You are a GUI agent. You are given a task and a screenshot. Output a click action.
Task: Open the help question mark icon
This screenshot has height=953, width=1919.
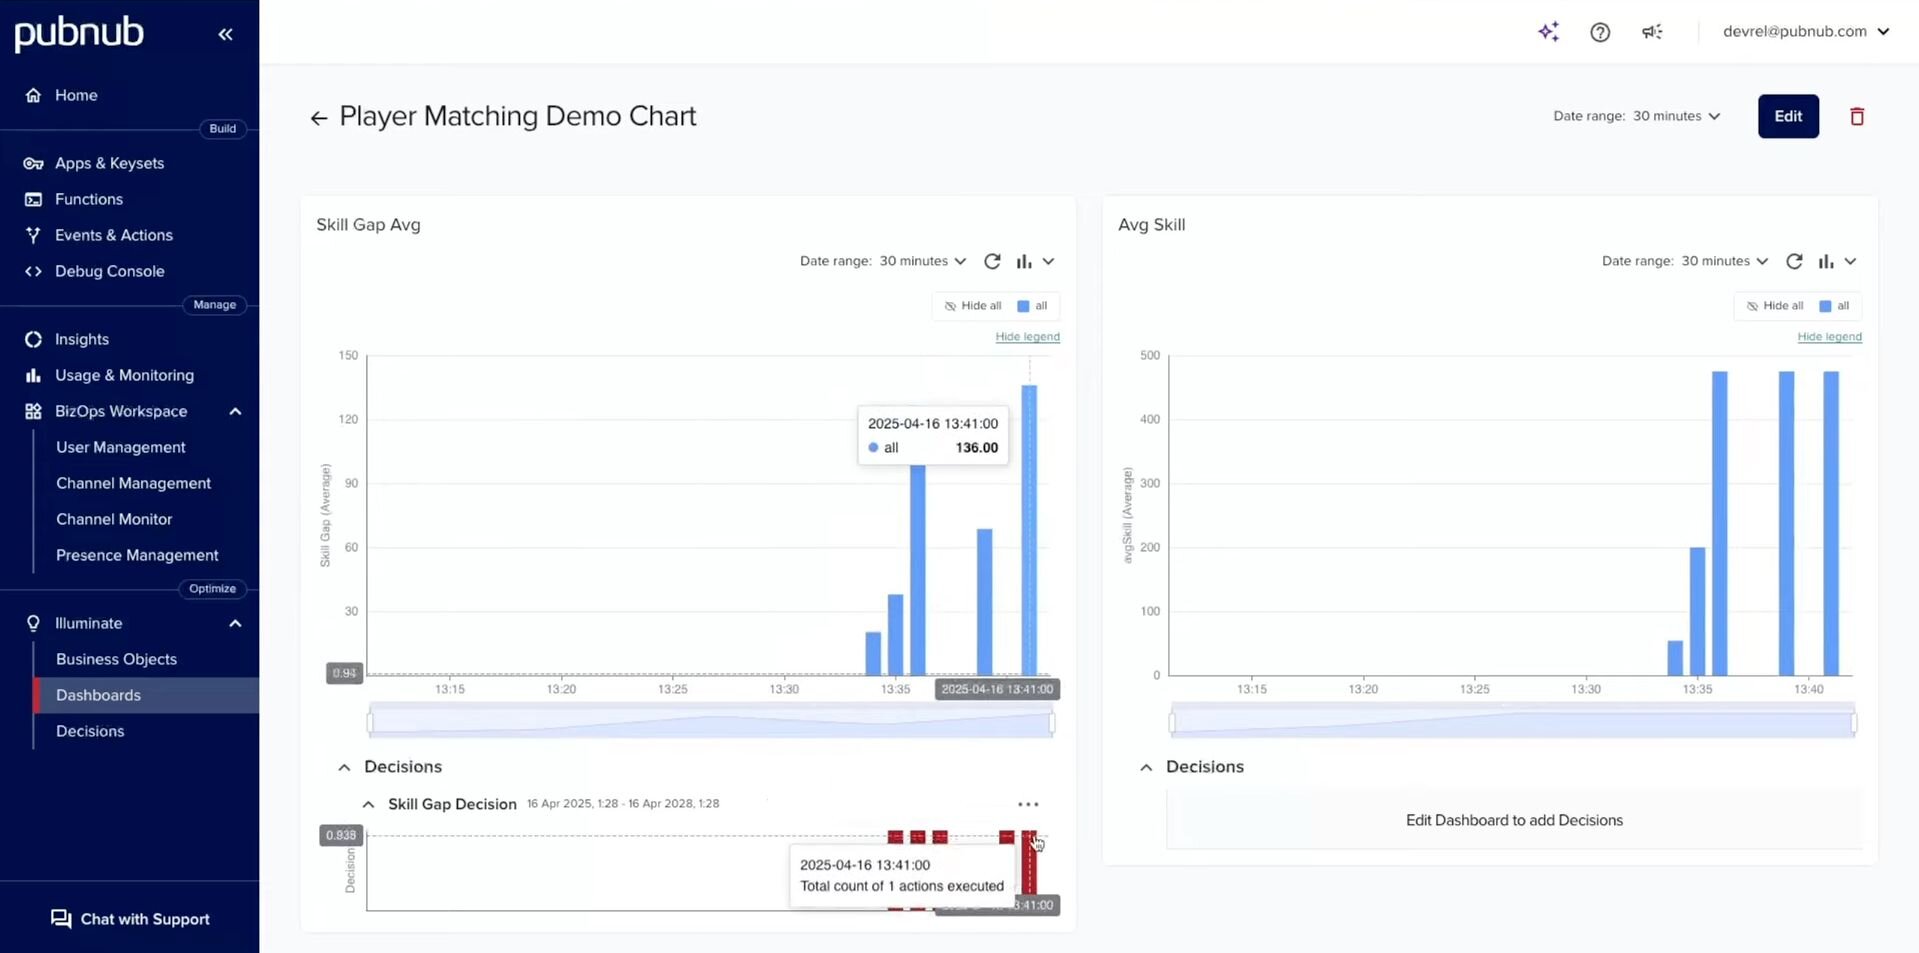1600,32
